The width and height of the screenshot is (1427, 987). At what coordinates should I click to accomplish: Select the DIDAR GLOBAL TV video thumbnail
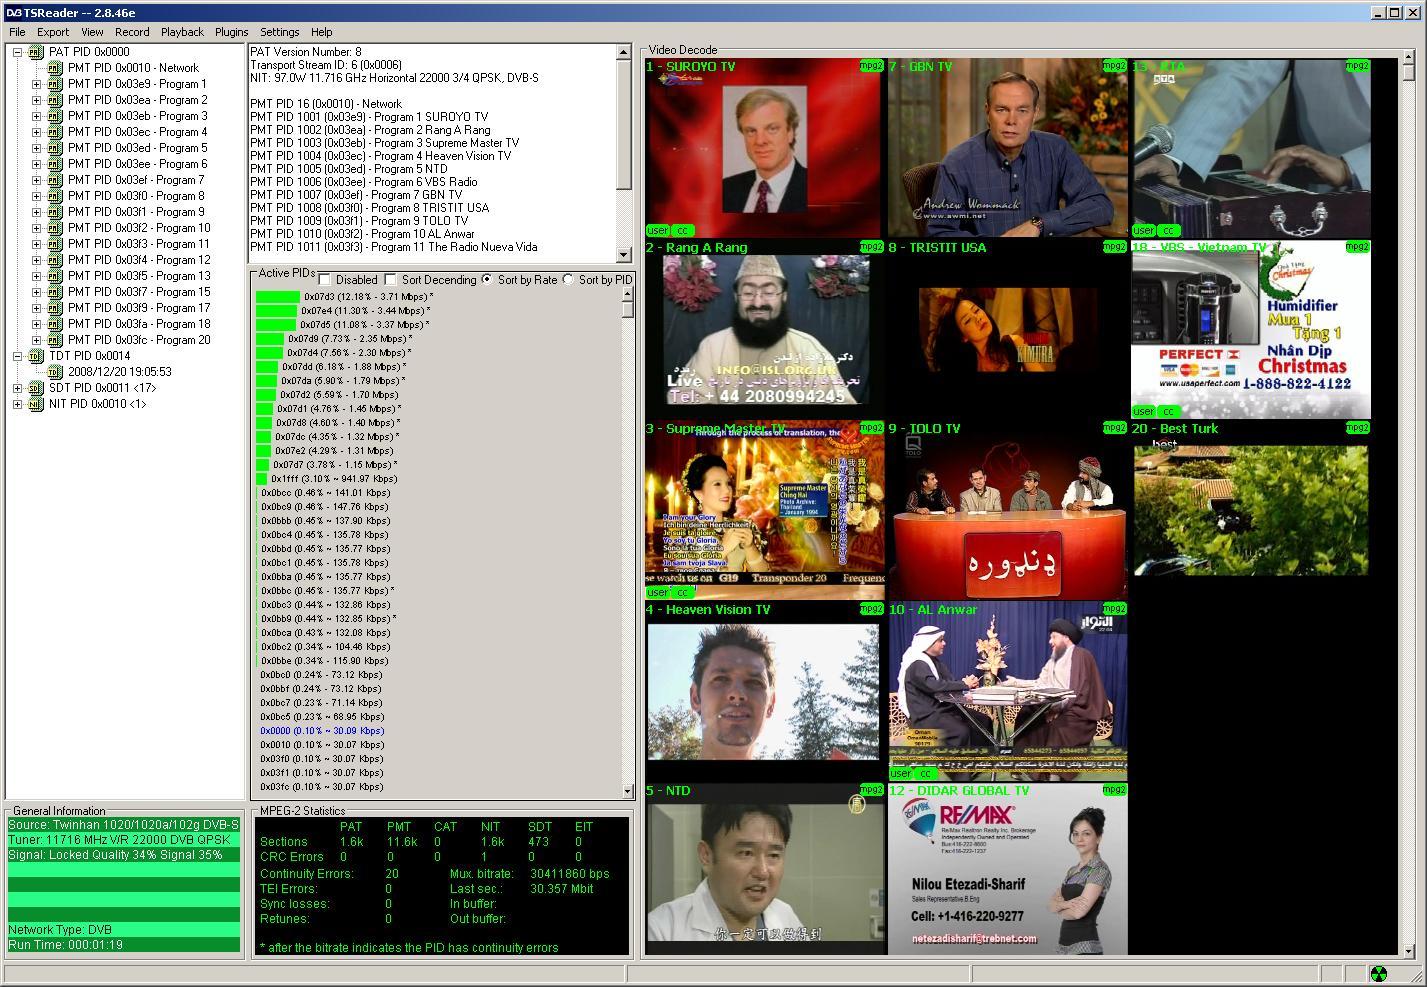[1007, 871]
